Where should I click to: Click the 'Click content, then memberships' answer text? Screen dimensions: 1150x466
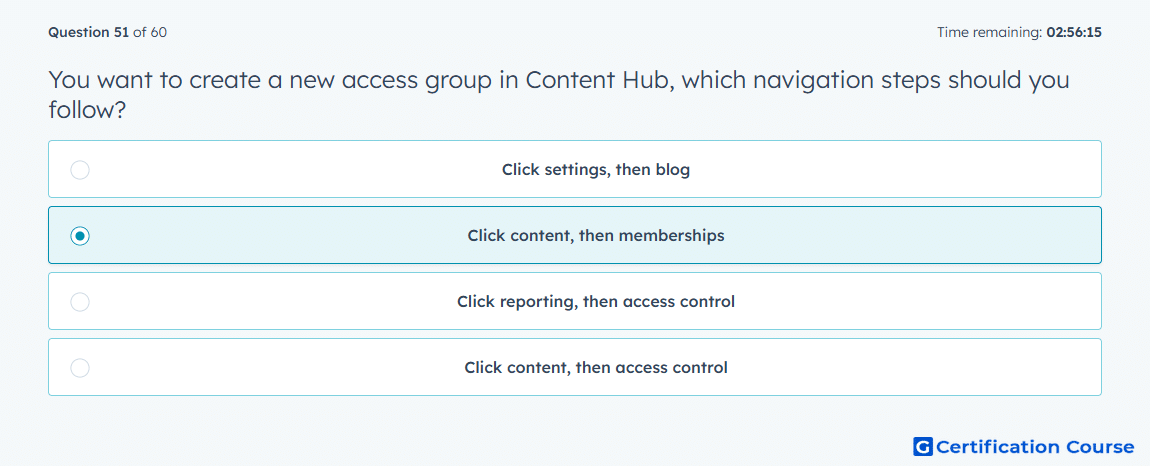click(x=596, y=236)
